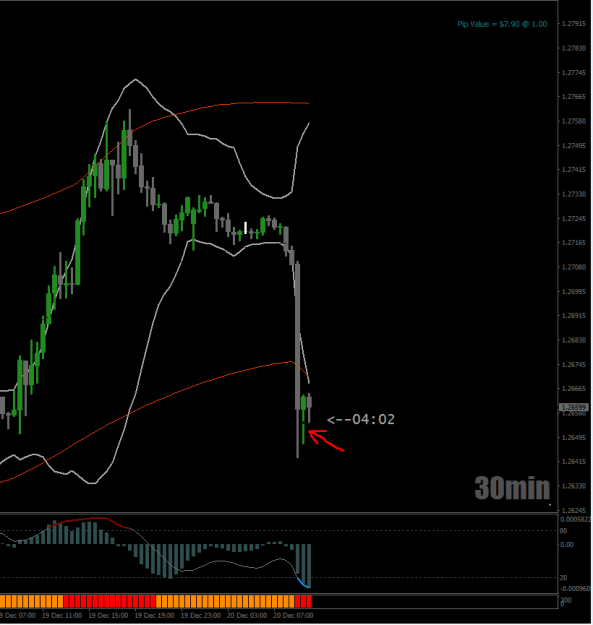The height and width of the screenshot is (625, 593).
Task: Click the indicator level 20 label
Action: click(x=564, y=578)
